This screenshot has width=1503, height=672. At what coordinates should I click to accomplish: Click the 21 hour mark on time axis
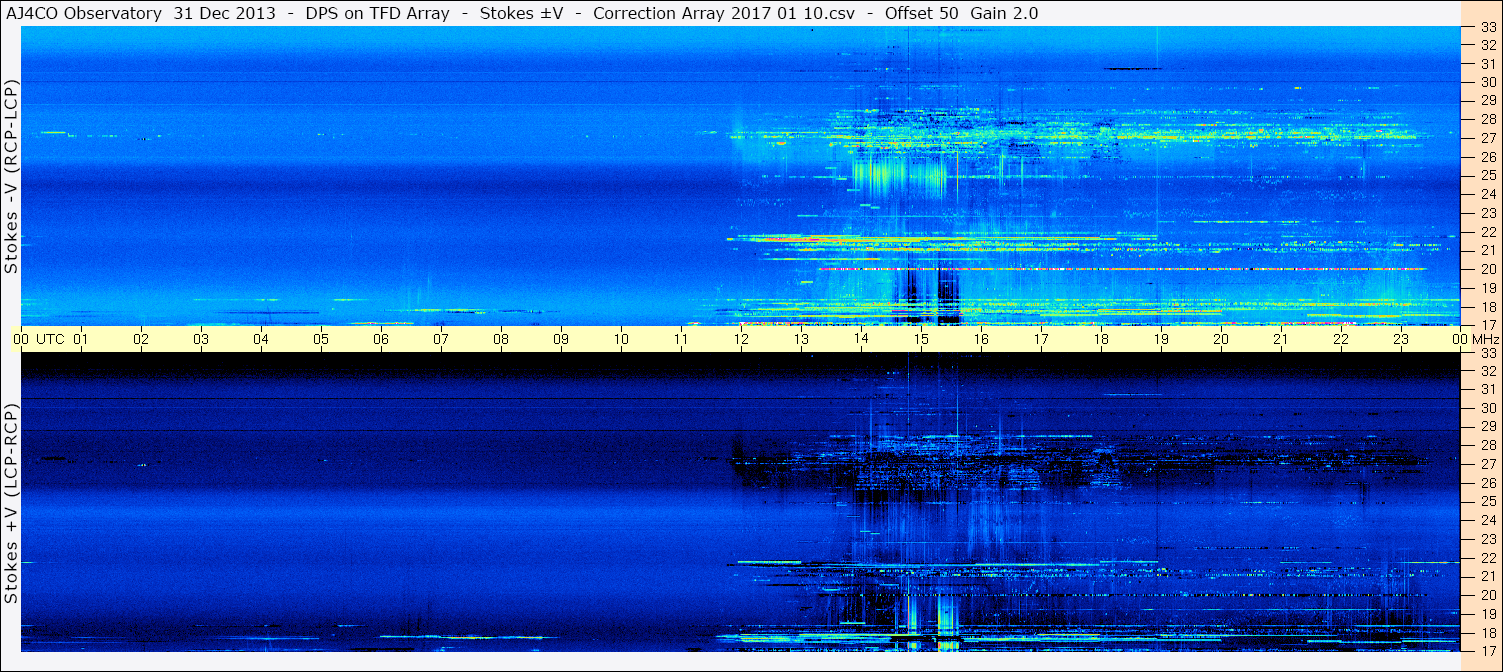pos(1281,340)
